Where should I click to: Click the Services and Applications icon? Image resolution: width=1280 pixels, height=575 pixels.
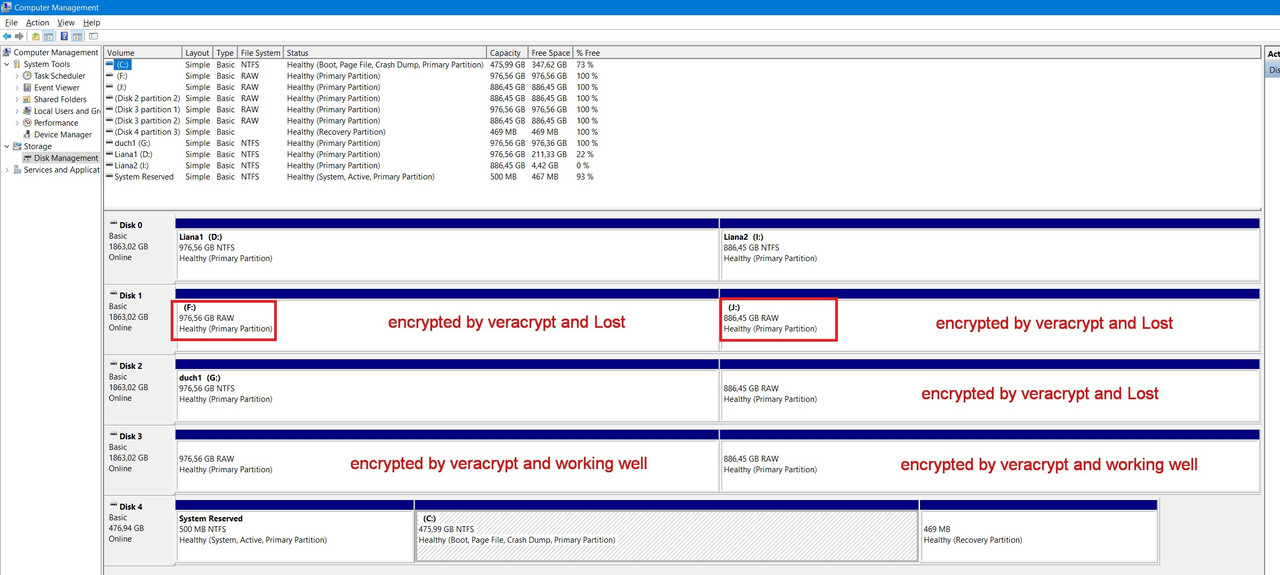point(17,170)
